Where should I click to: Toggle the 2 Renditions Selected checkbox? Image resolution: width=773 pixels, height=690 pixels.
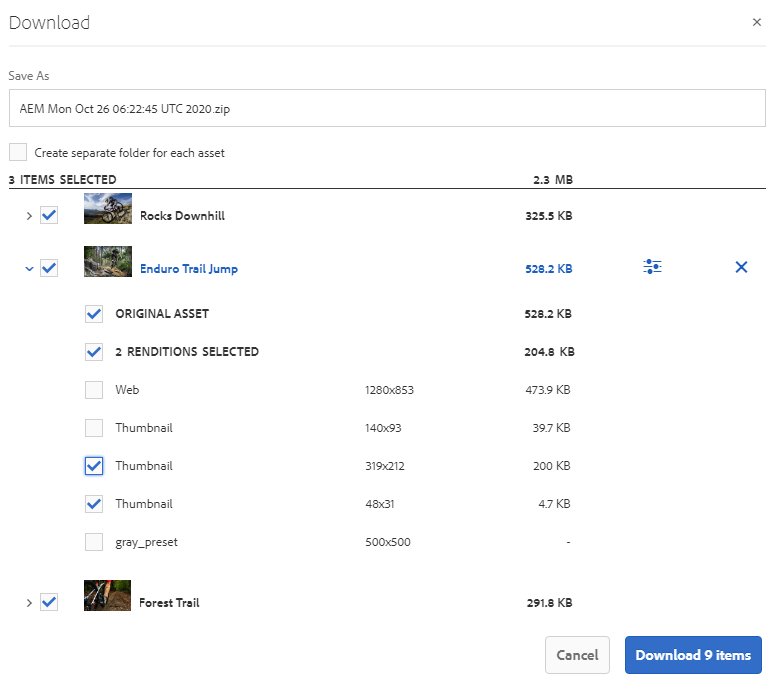coord(94,352)
